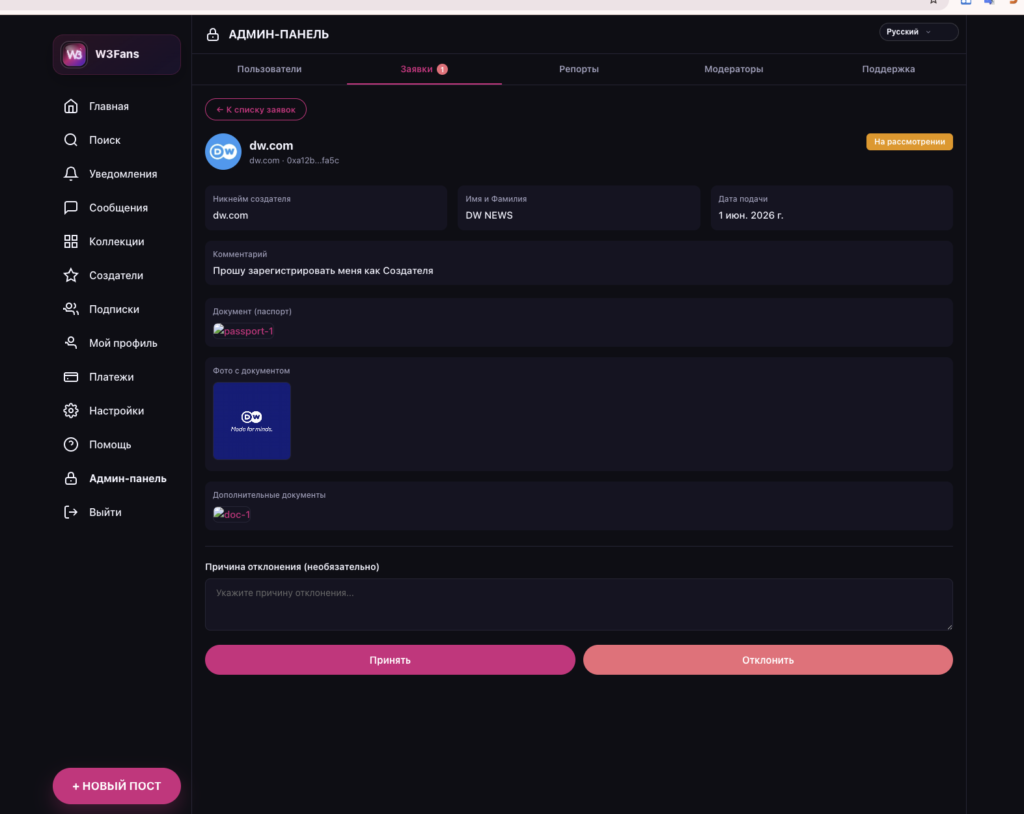
Task: Select the Админ-панель sidebar label
Action: [x=127, y=478]
